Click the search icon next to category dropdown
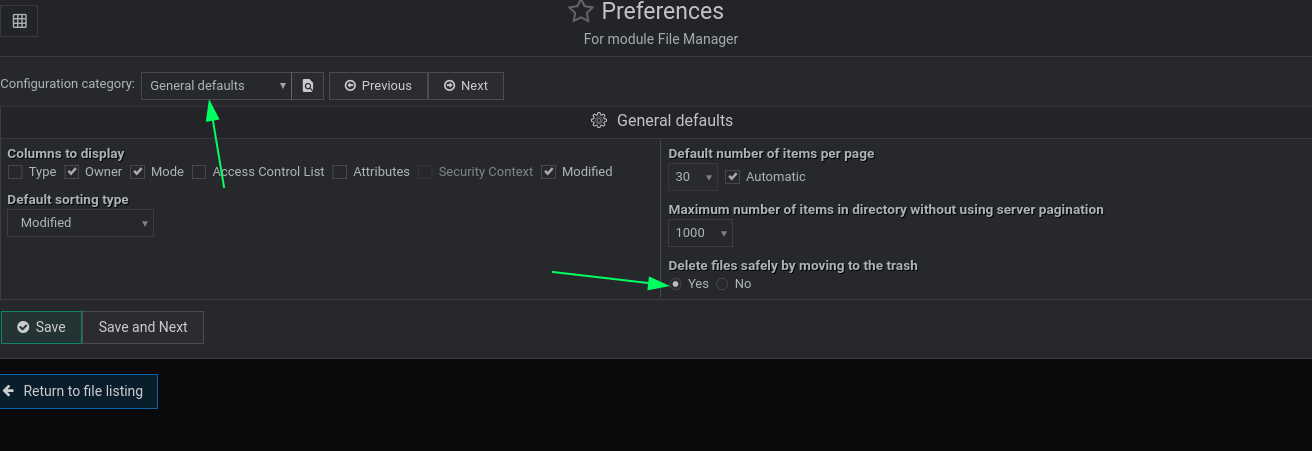1312x451 pixels. (308, 86)
